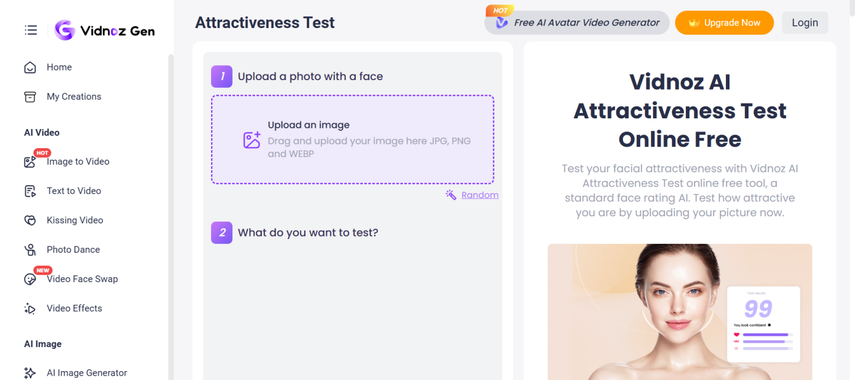Click the Video Face Swap icon
855x380 pixels.
[30, 279]
